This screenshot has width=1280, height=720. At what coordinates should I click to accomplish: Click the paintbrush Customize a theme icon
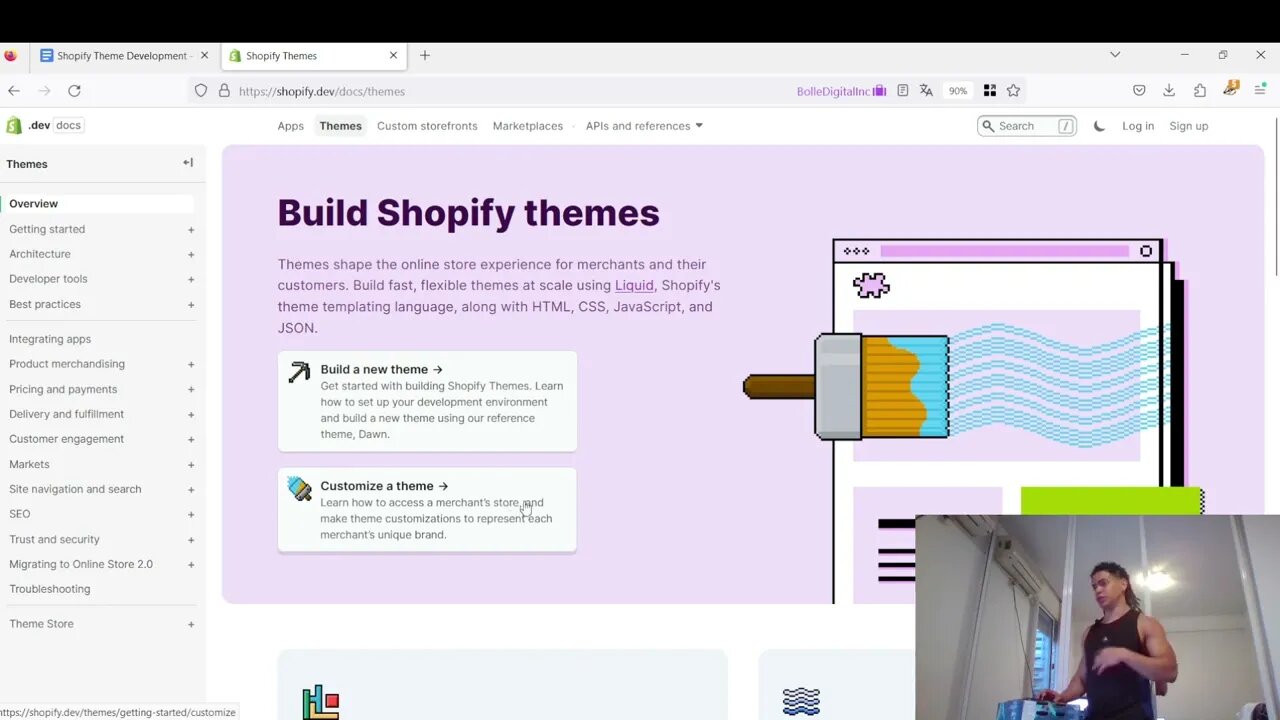[x=299, y=488]
